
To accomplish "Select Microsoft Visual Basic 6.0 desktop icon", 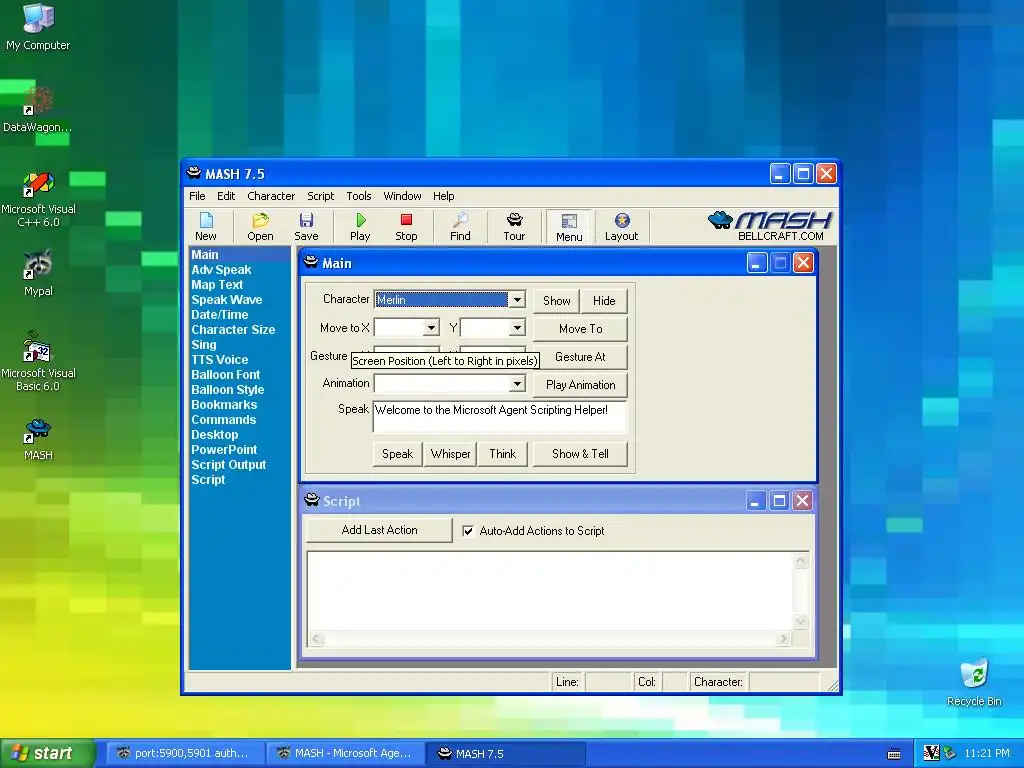I will tap(38, 362).
